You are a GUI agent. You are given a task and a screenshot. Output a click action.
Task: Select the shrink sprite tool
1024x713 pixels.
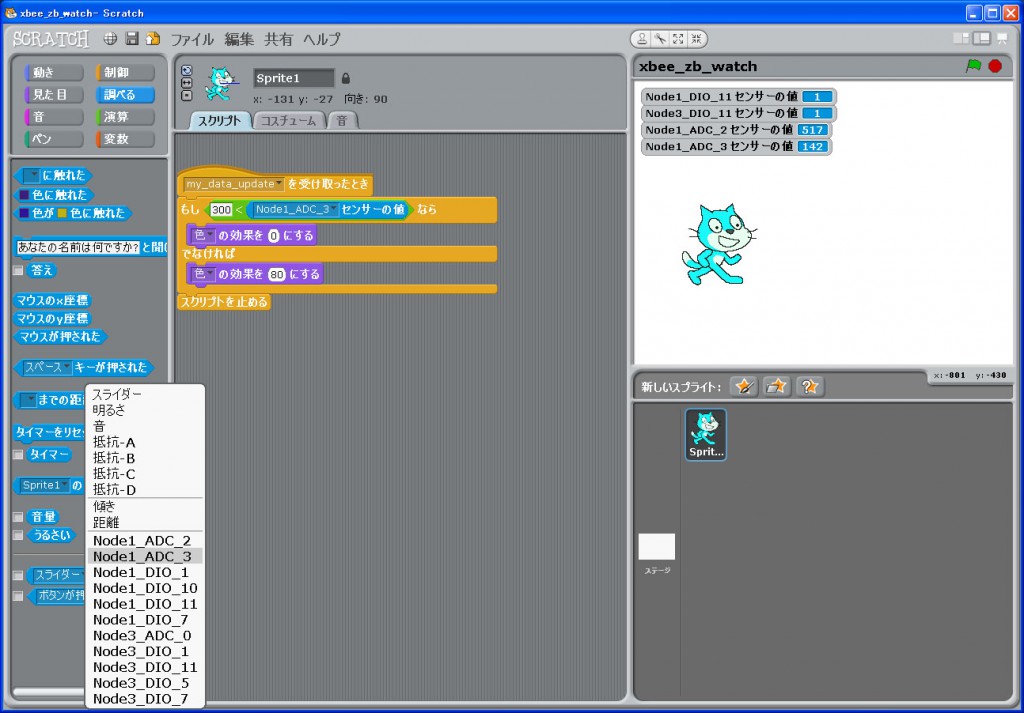(696, 39)
